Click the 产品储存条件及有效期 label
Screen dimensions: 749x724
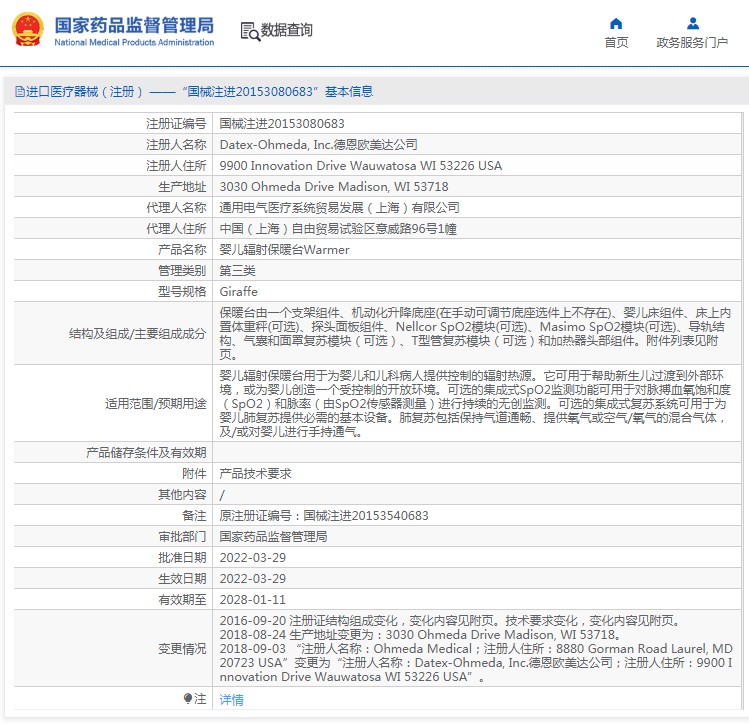146,453
